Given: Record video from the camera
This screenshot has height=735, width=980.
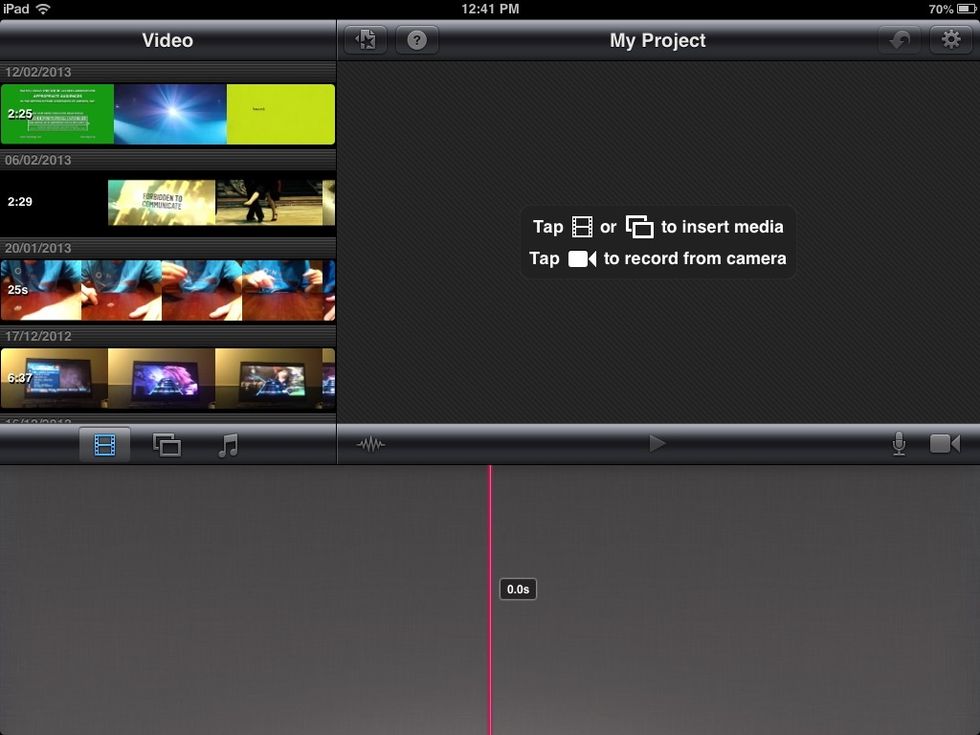Looking at the screenshot, I should tap(945, 444).
